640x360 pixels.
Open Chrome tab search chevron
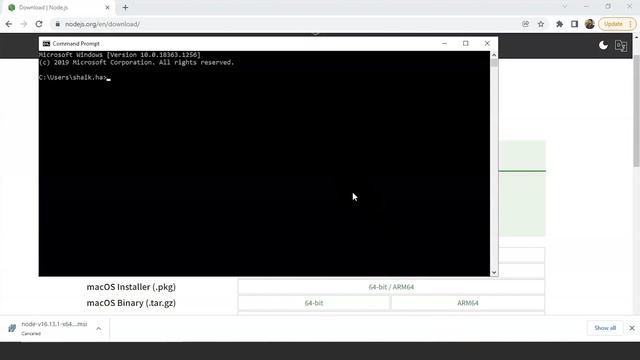pyautogui.click(x=564, y=7)
